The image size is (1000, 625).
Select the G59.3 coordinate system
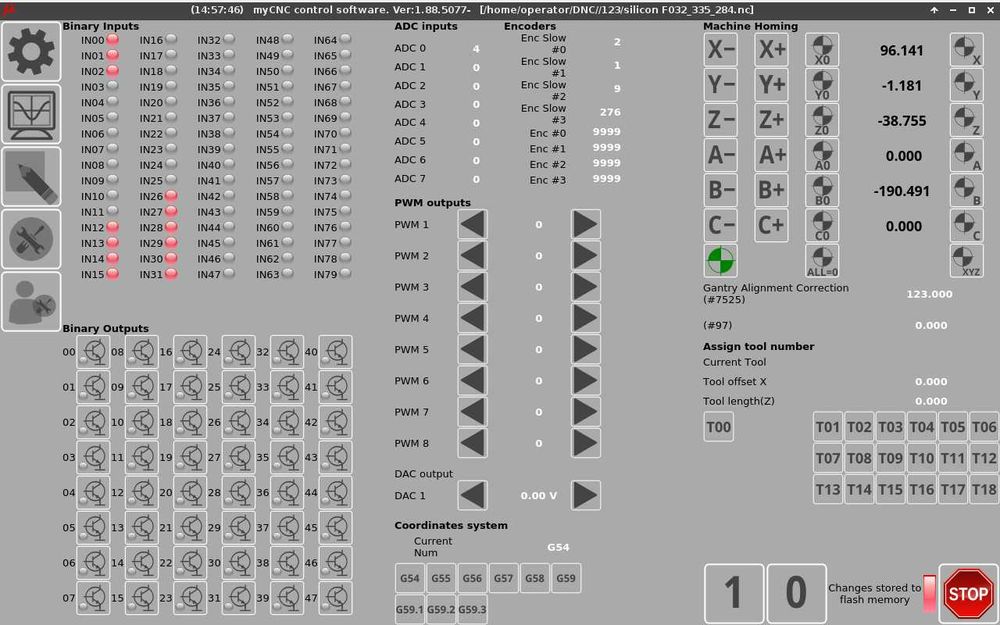[x=472, y=609]
